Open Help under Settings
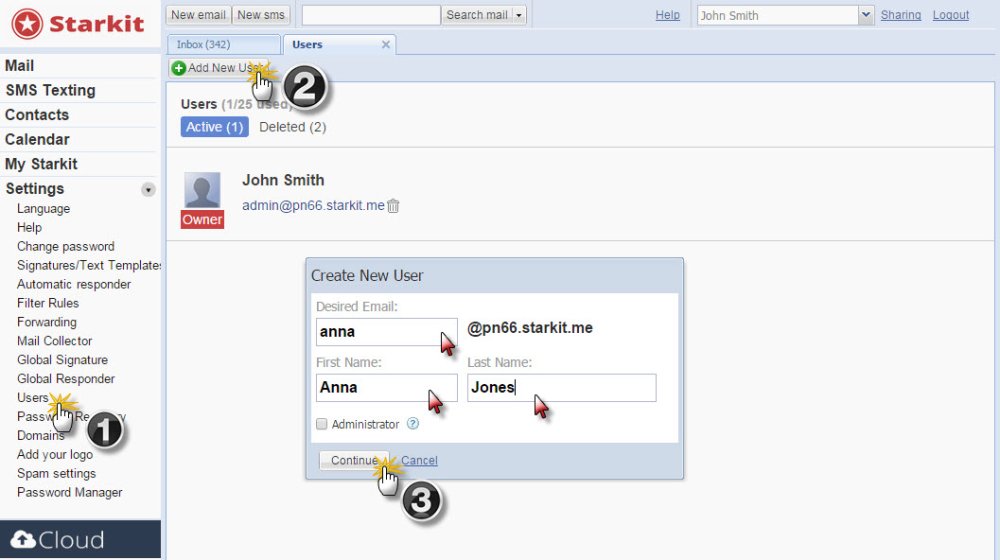The height and width of the screenshot is (560, 1000). tap(29, 228)
